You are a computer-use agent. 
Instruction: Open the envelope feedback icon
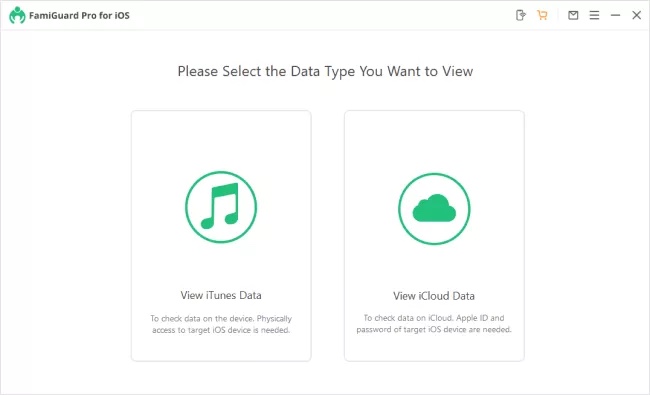(x=573, y=15)
